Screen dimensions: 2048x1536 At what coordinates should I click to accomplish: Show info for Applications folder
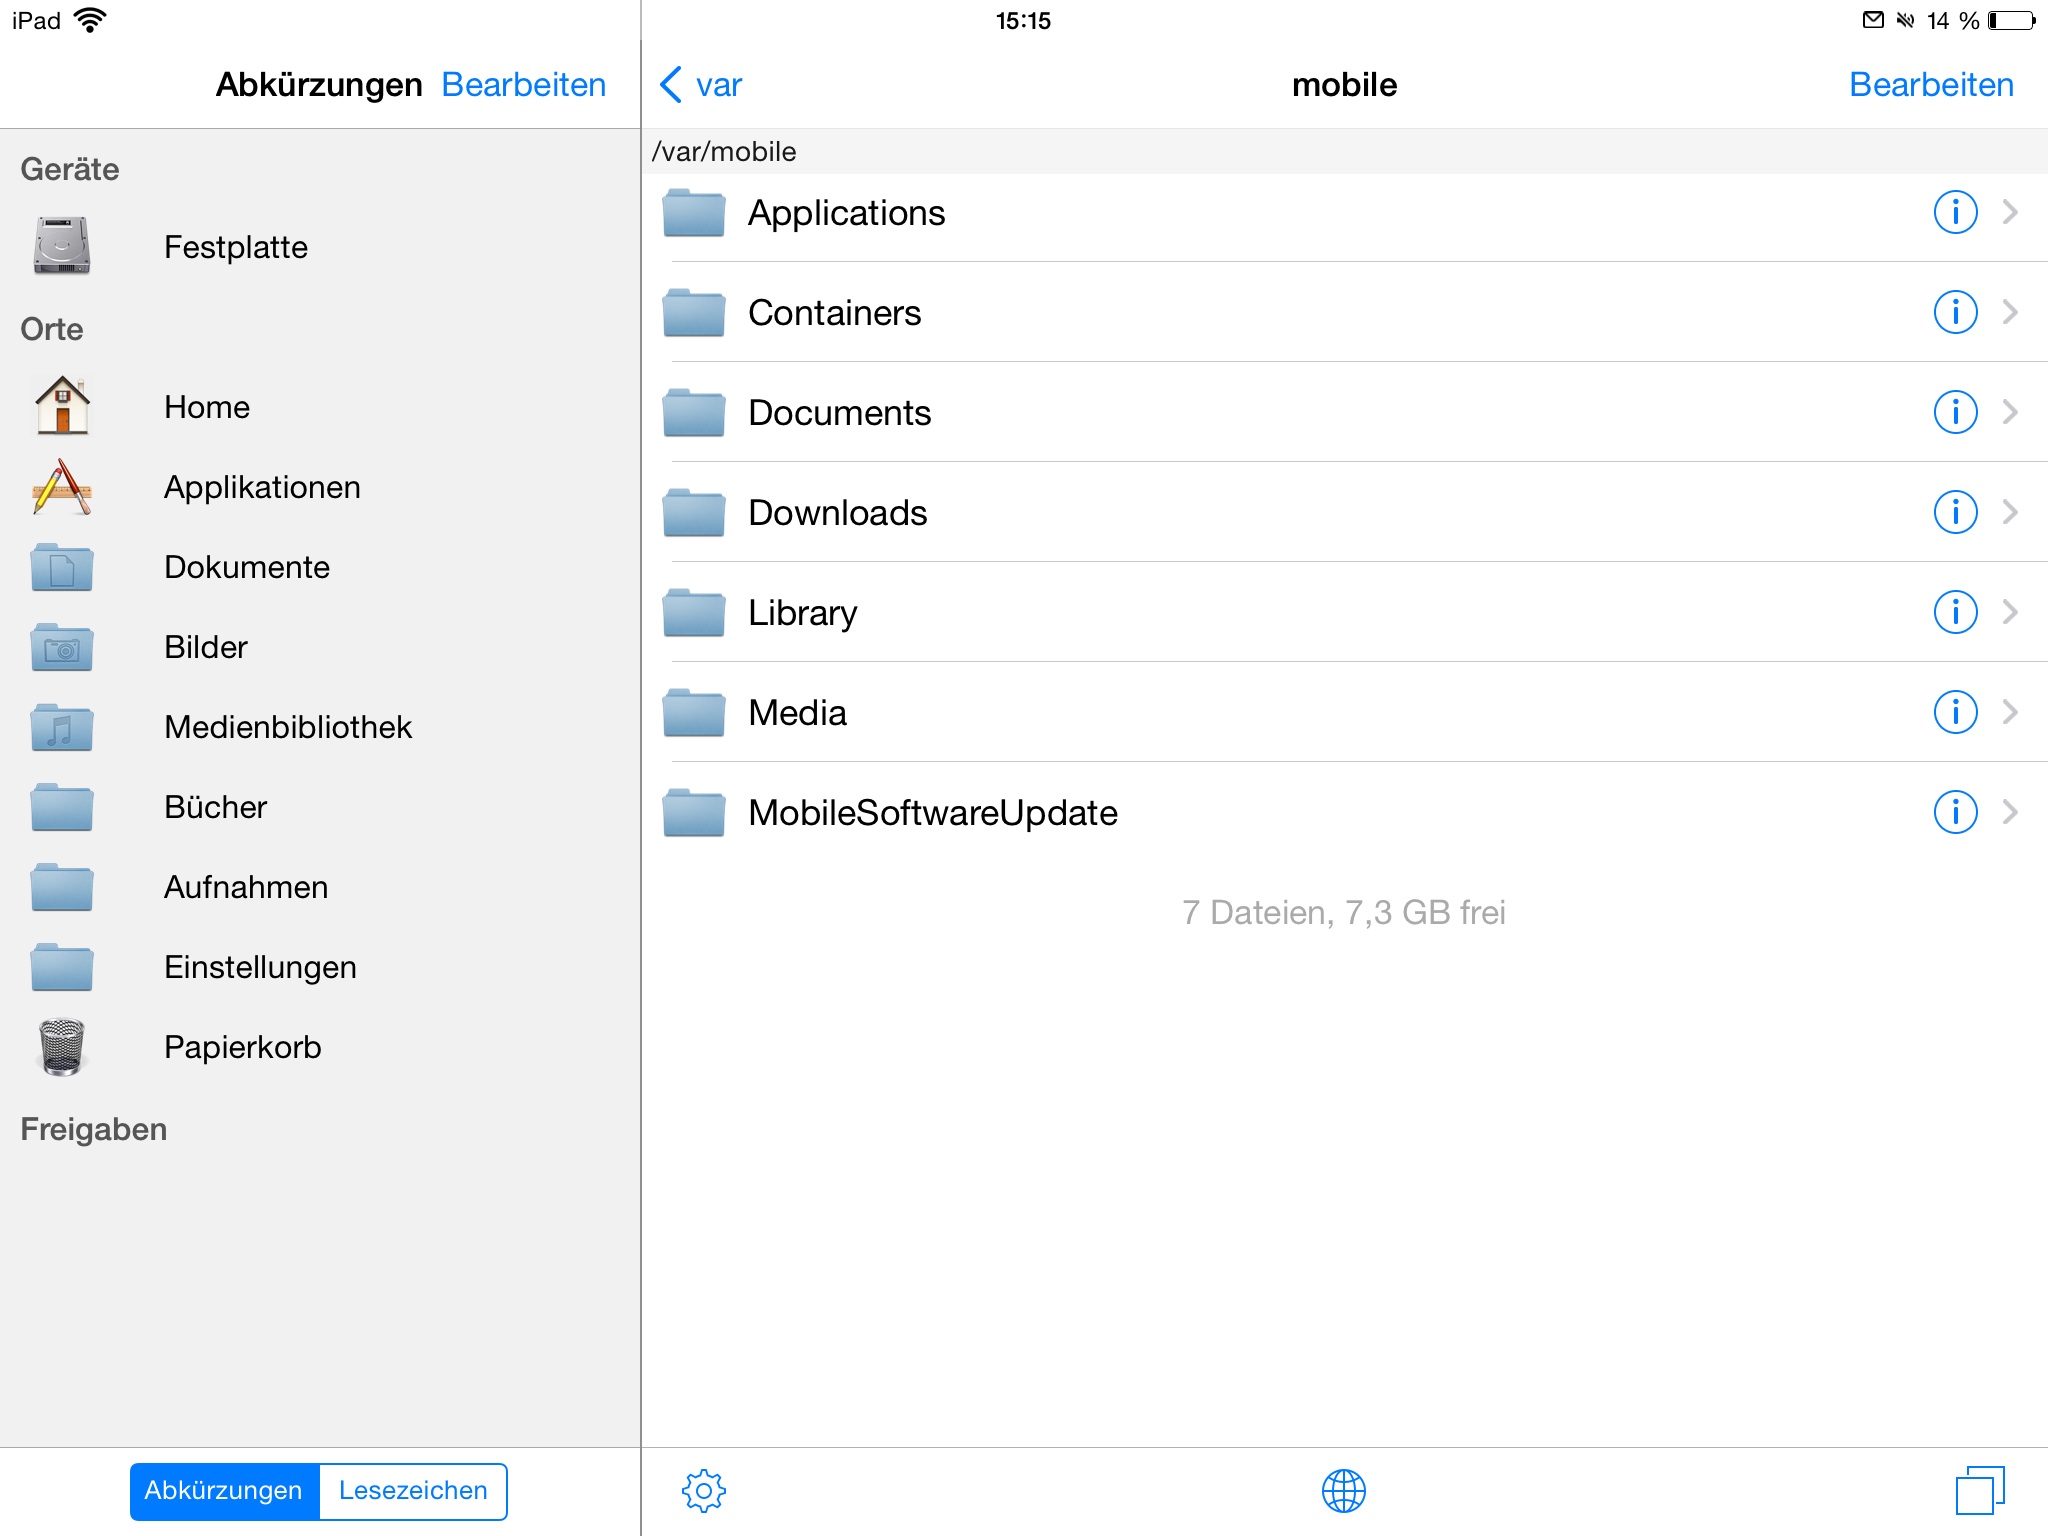point(1955,212)
